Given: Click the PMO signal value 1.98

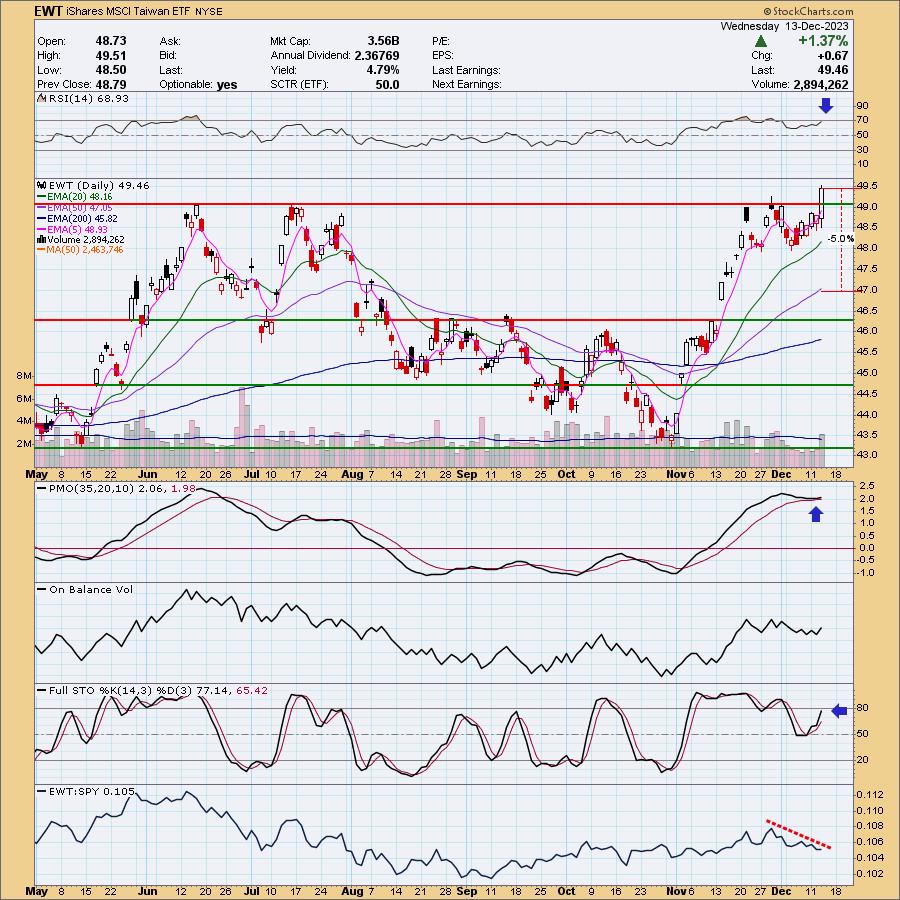Looking at the screenshot, I should point(184,488).
